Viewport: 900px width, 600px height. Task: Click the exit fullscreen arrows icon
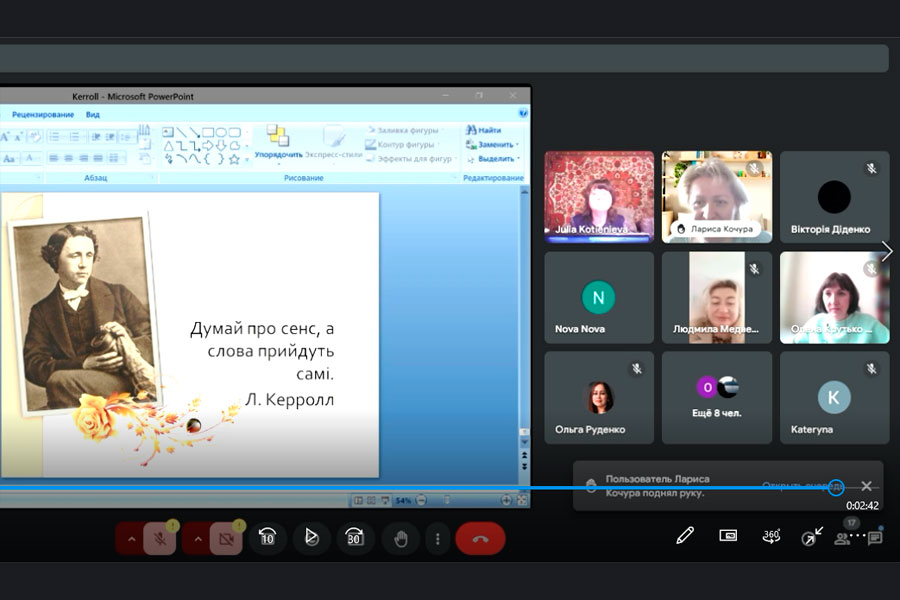coord(812,536)
